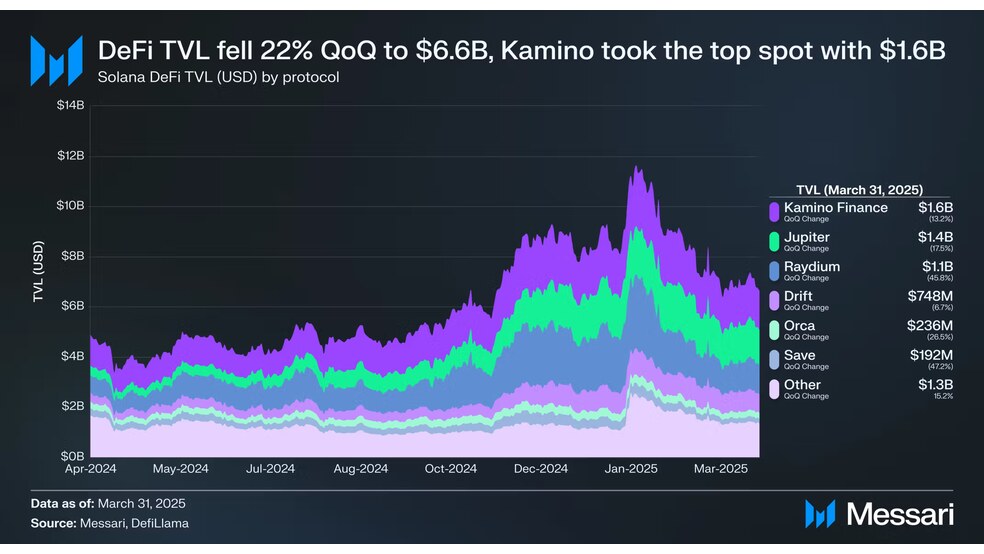Select the Raydium blue legend swatch

774,270
